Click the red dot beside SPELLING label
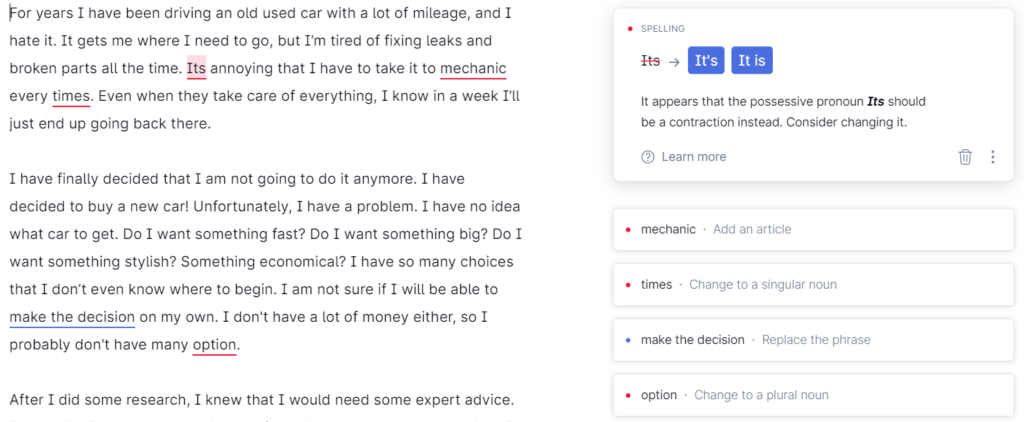1024x422 pixels. click(630, 29)
